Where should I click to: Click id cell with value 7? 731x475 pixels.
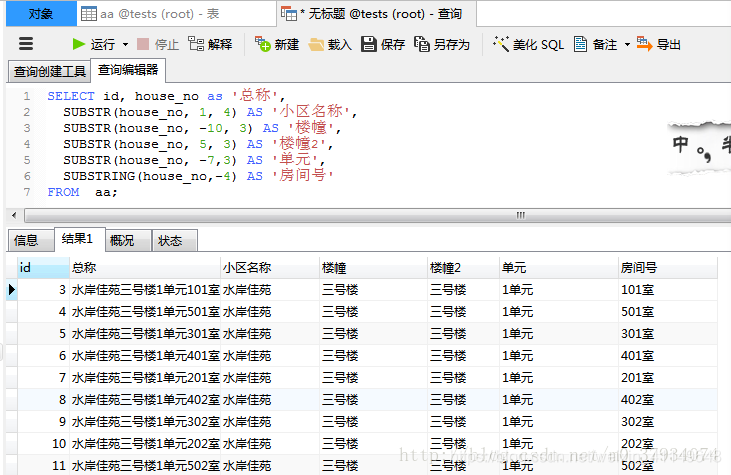point(43,378)
